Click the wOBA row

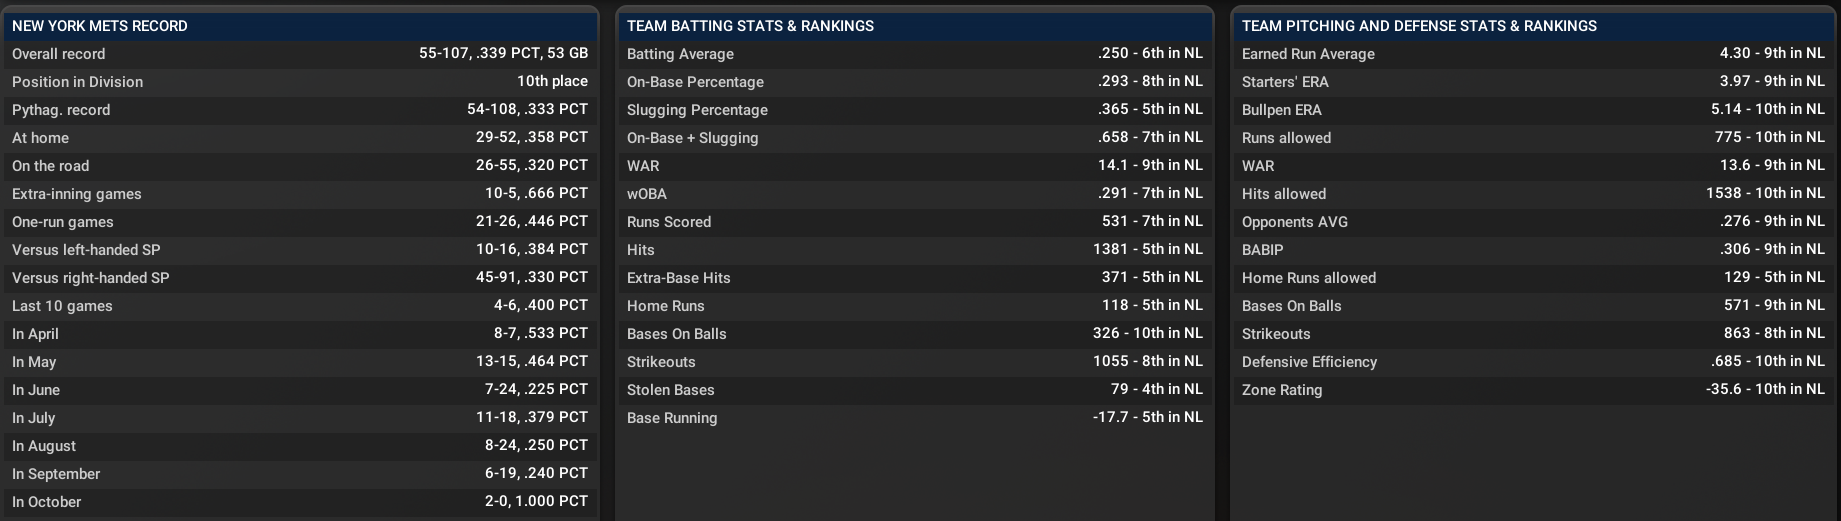click(915, 194)
